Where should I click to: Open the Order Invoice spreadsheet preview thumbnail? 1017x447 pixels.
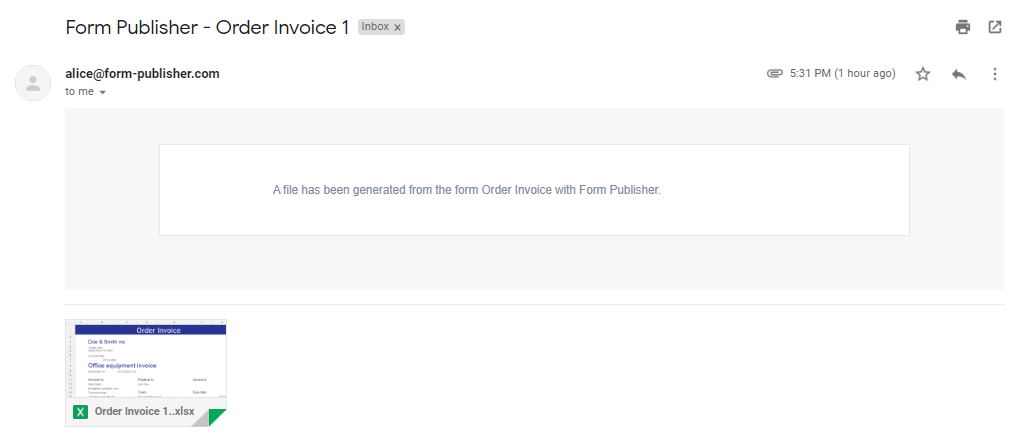pyautogui.click(x=146, y=362)
